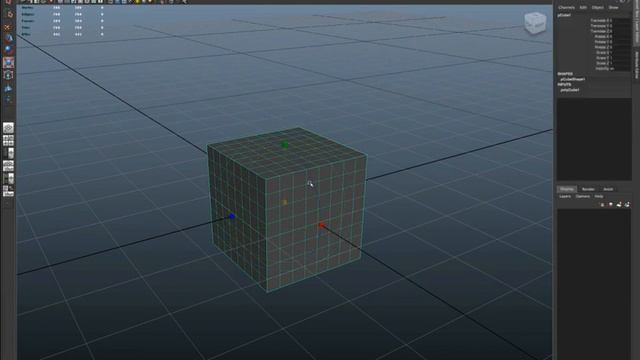640x360 pixels.
Task: Click the Rotate Z value field
Action: click(621, 47)
